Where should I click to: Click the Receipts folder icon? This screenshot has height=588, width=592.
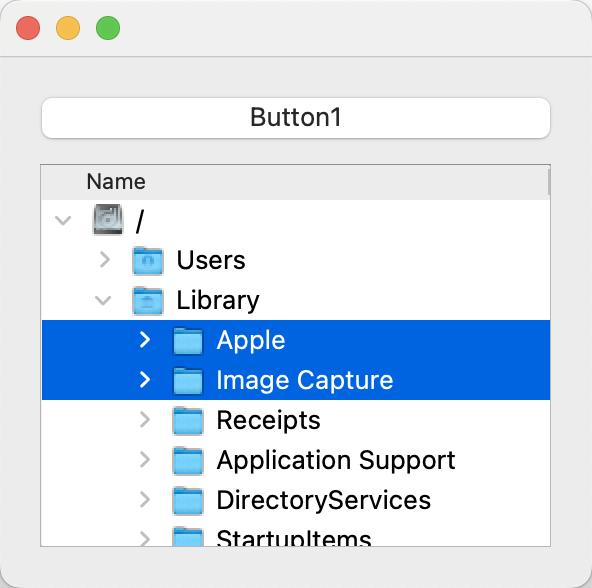click(188, 421)
